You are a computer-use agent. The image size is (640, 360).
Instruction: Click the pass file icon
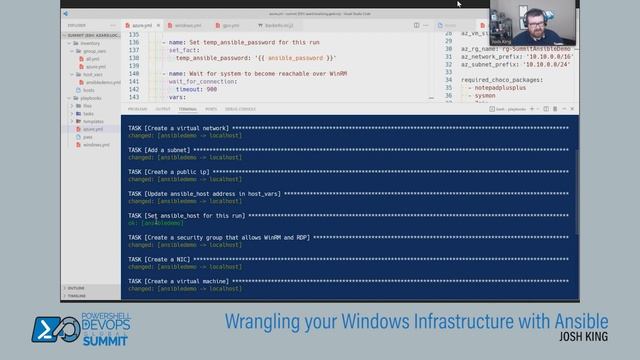(78, 137)
